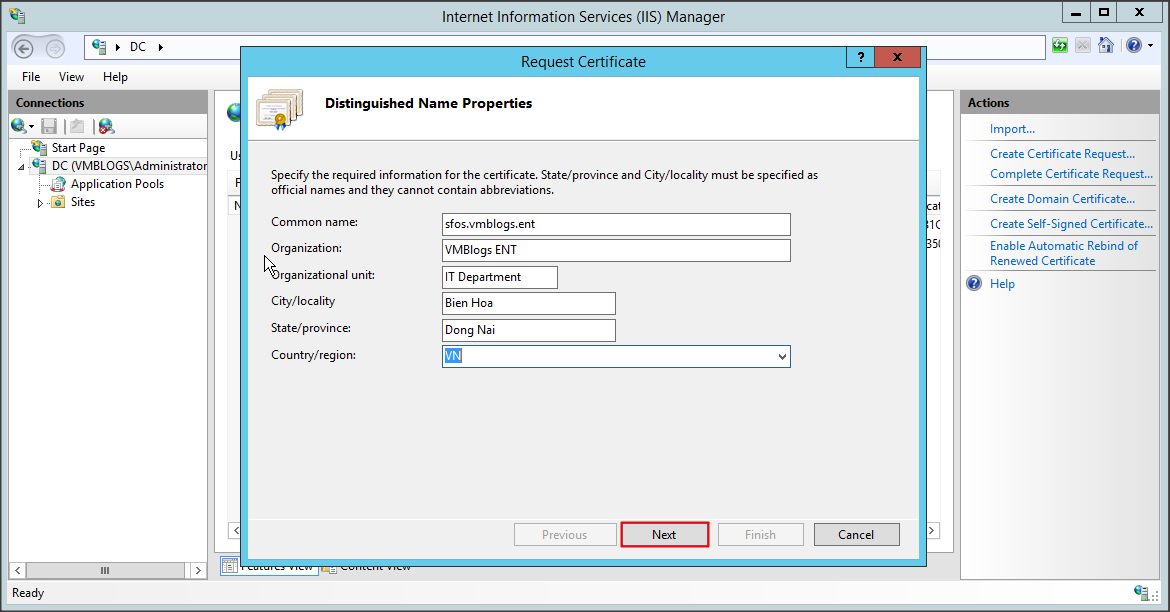
Task: Click the Organizational unit text field
Action: 500,277
